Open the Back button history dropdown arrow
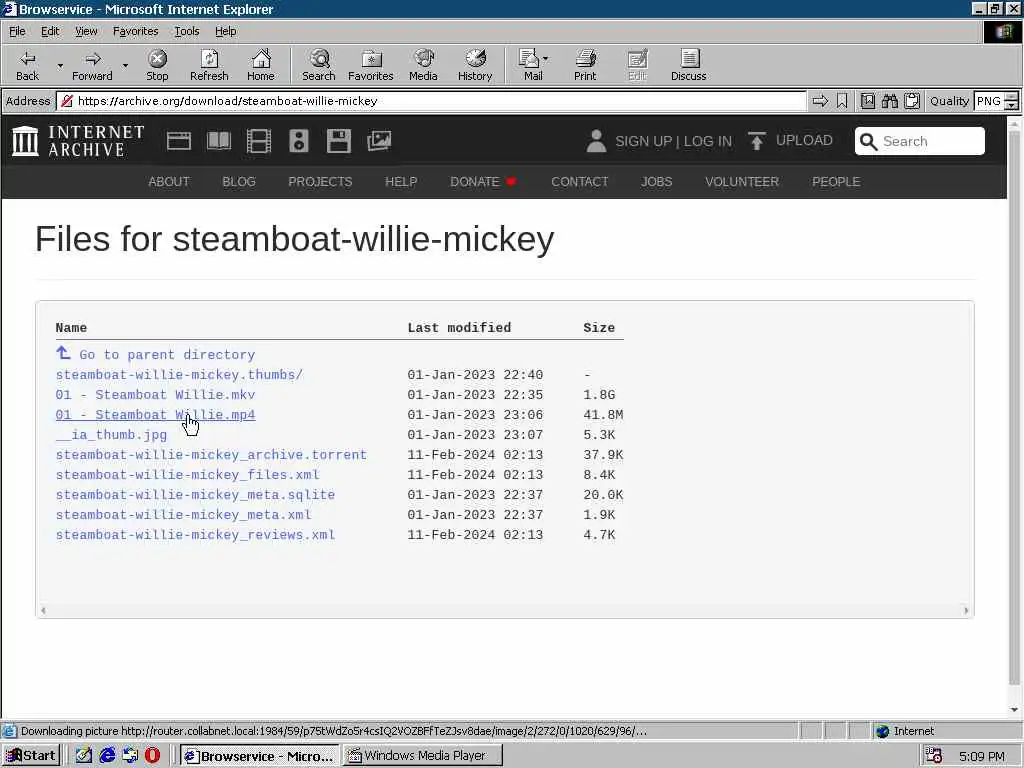The height and width of the screenshot is (768, 1024). point(60,65)
